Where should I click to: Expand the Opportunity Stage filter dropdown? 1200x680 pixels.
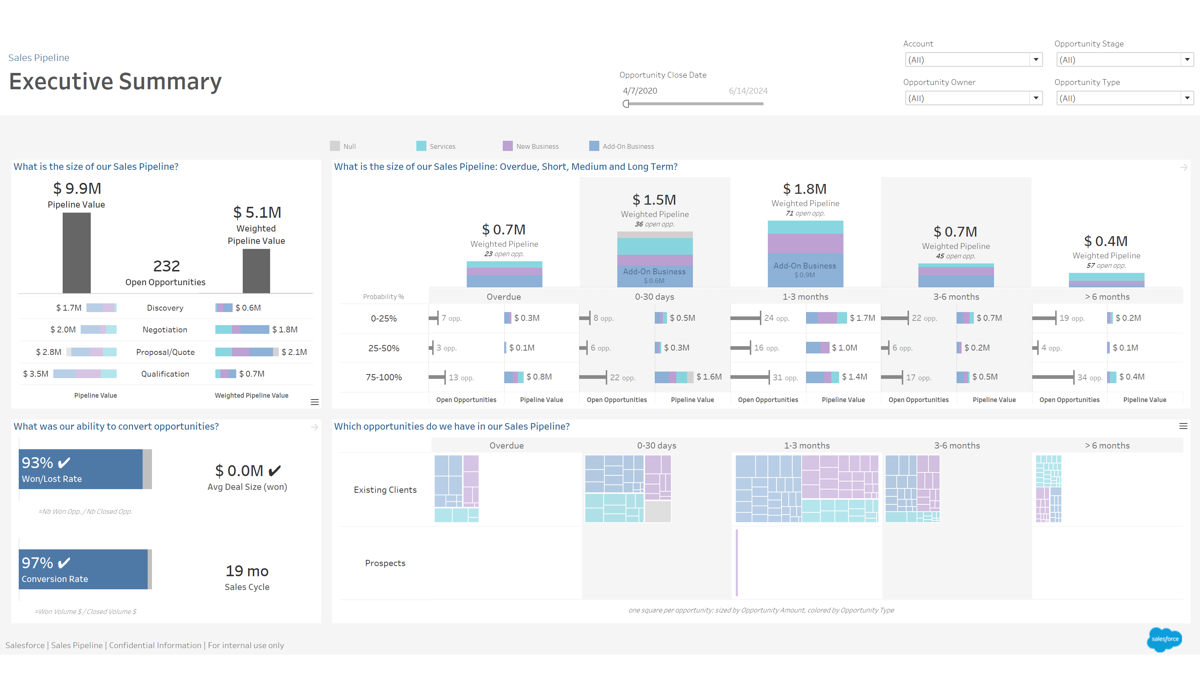[x=1186, y=60]
